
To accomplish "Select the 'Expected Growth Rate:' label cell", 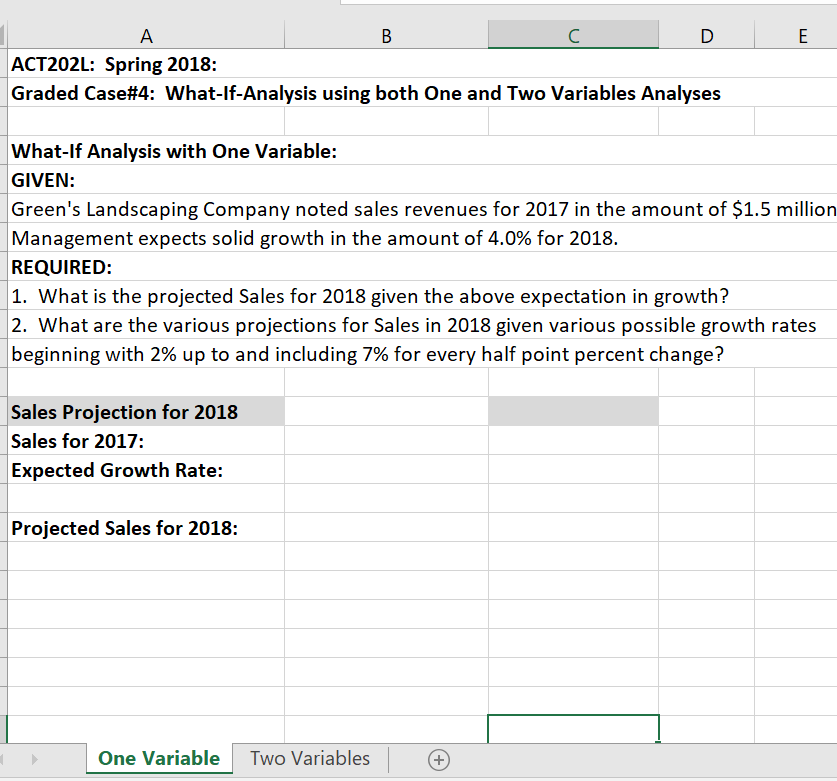I will pos(146,470).
